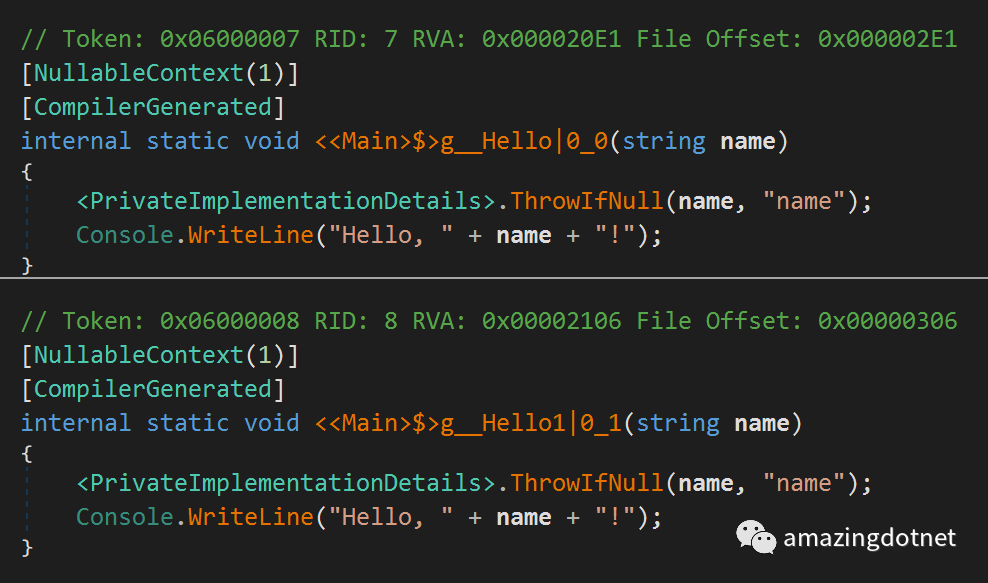Screen dimensions: 988x583
Task: Click 'internal' keyword of g__Hello1|0_1 declaration
Action: pos(76,423)
